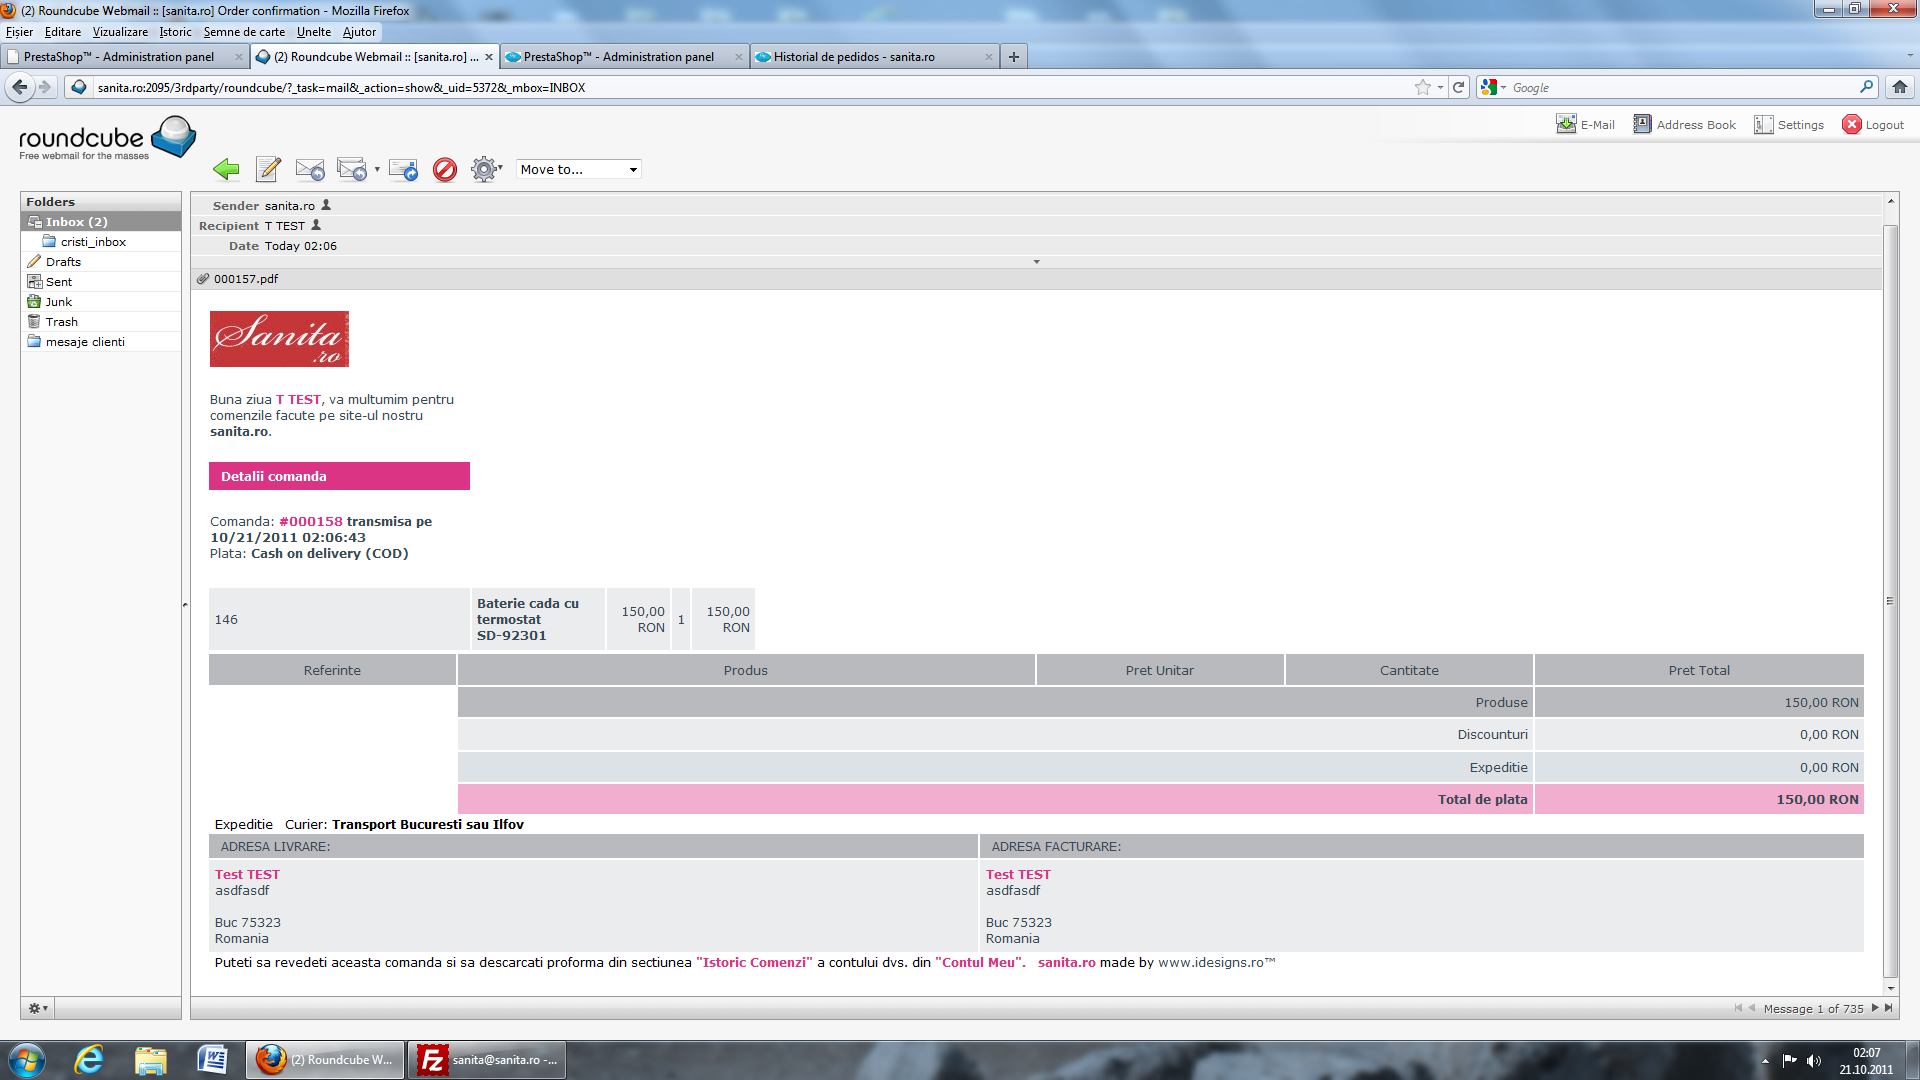Open a new browser tab
The width and height of the screenshot is (1920, 1080).
coord(1014,57)
